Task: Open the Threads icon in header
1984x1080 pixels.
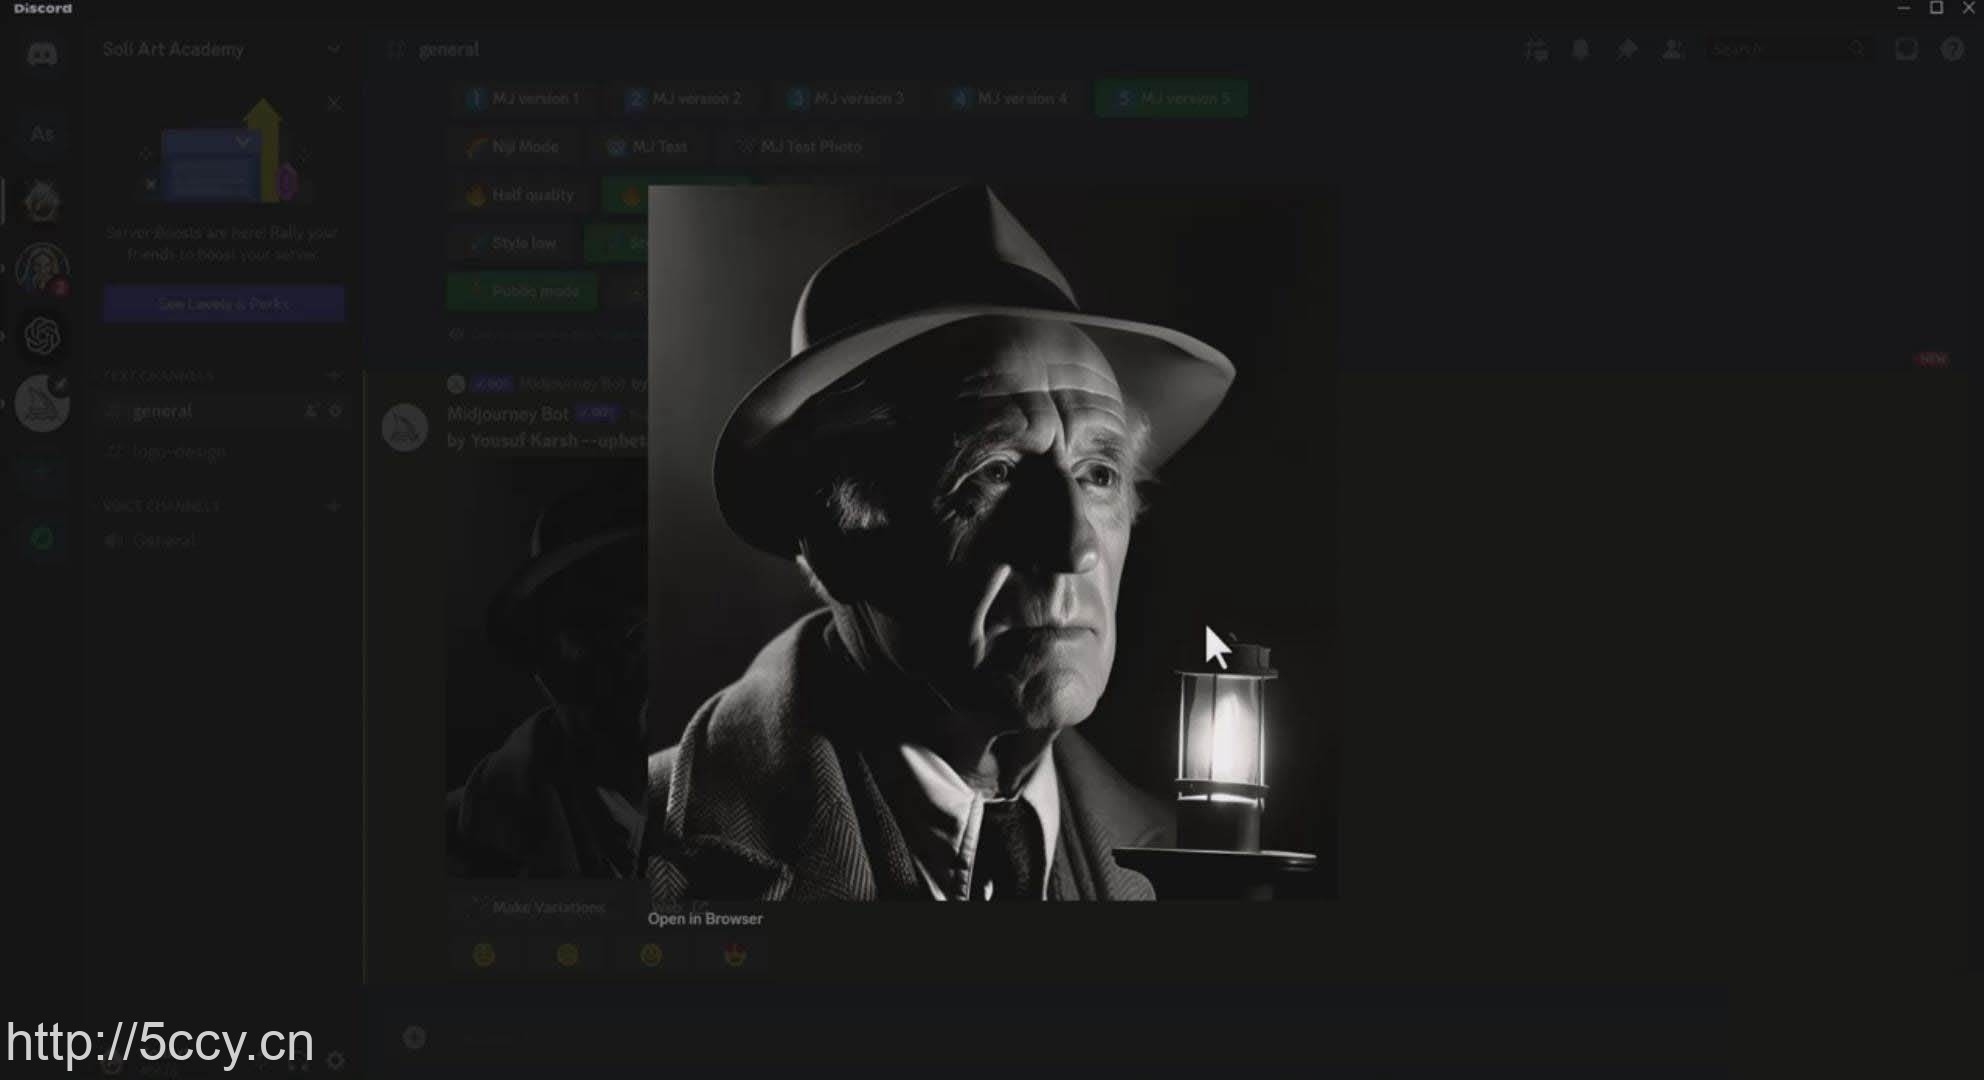Action: (1537, 49)
